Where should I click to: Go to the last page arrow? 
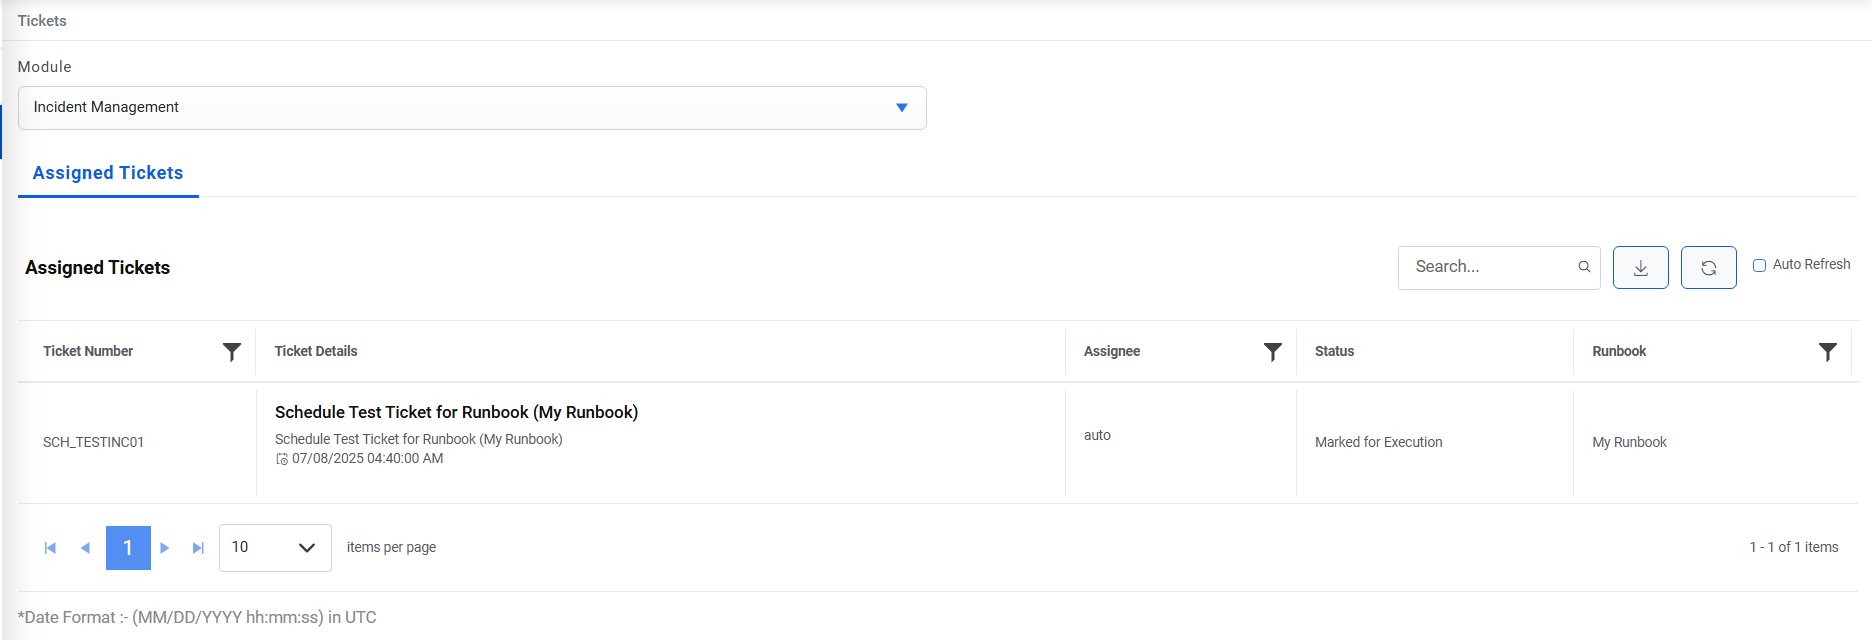(198, 548)
